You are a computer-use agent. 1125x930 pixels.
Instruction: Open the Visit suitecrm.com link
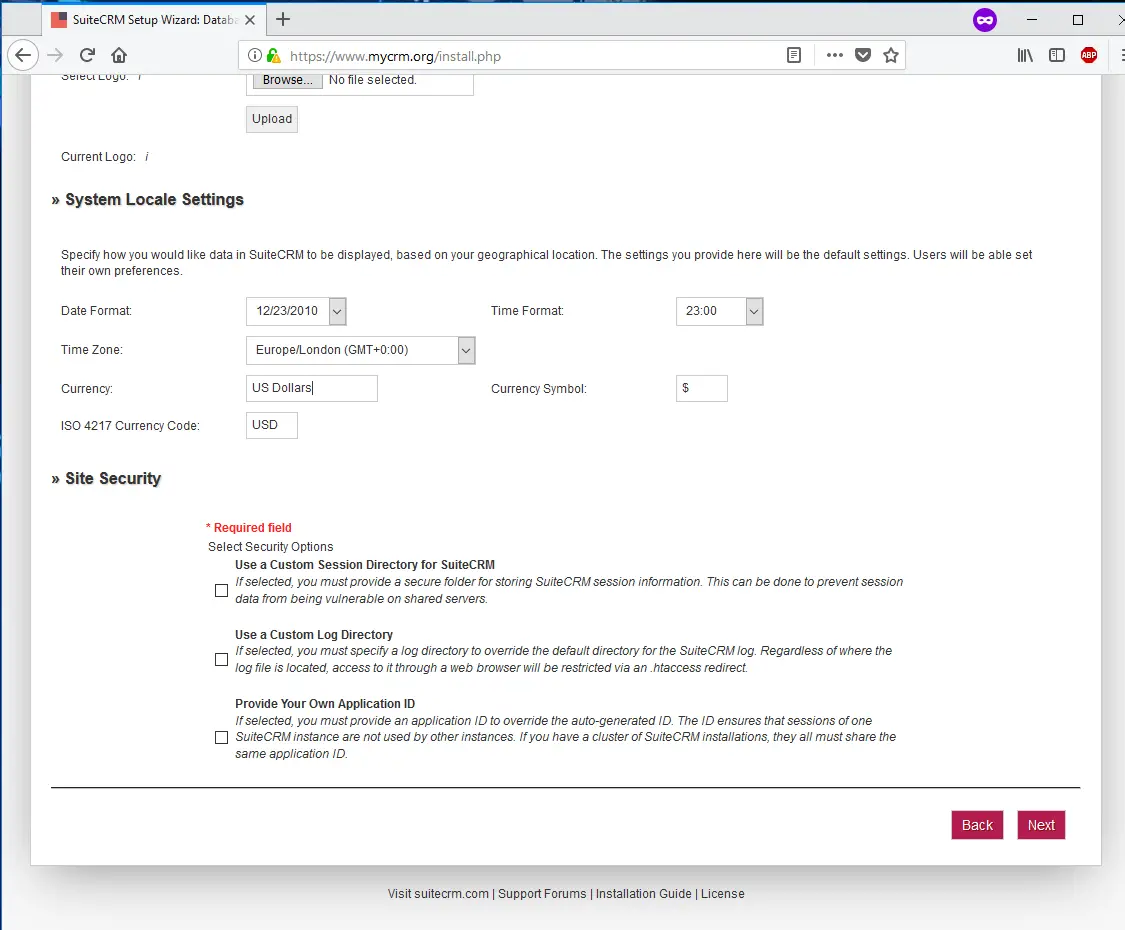438,894
